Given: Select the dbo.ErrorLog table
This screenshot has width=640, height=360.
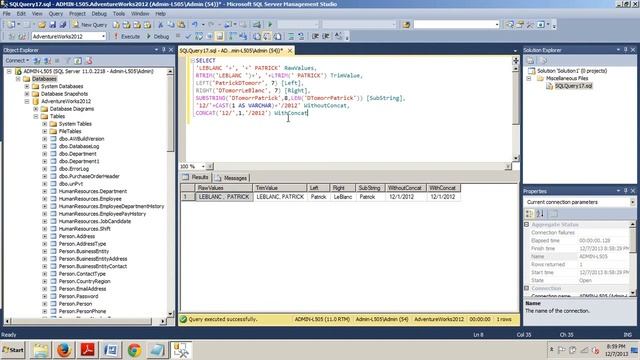Looking at the screenshot, I should click(x=74, y=169).
